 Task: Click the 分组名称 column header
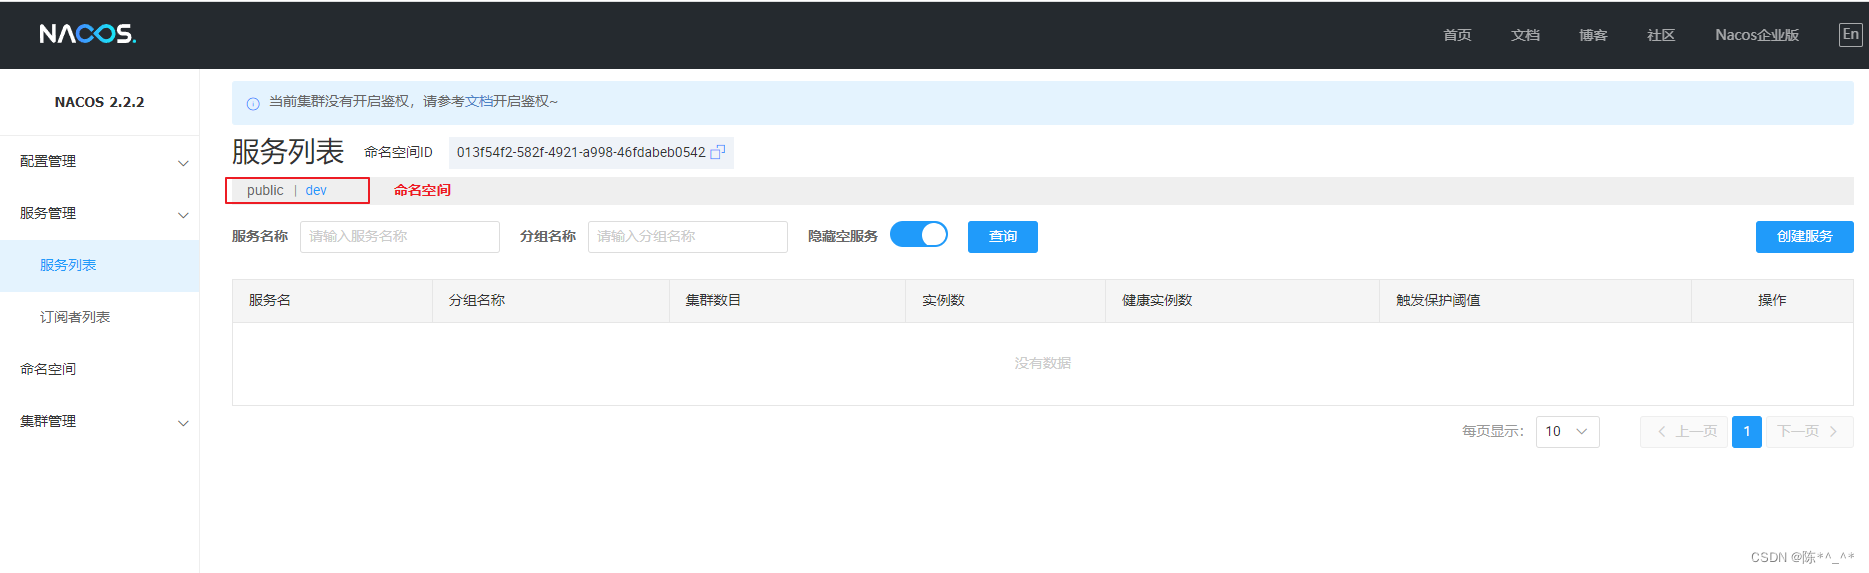[x=550, y=301]
